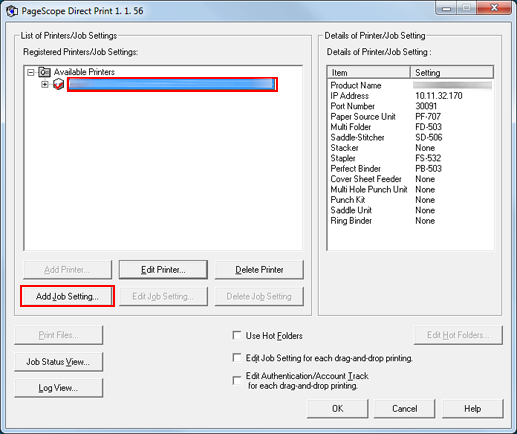Select the Ring Binder row
517x434 pixels.
coord(411,221)
